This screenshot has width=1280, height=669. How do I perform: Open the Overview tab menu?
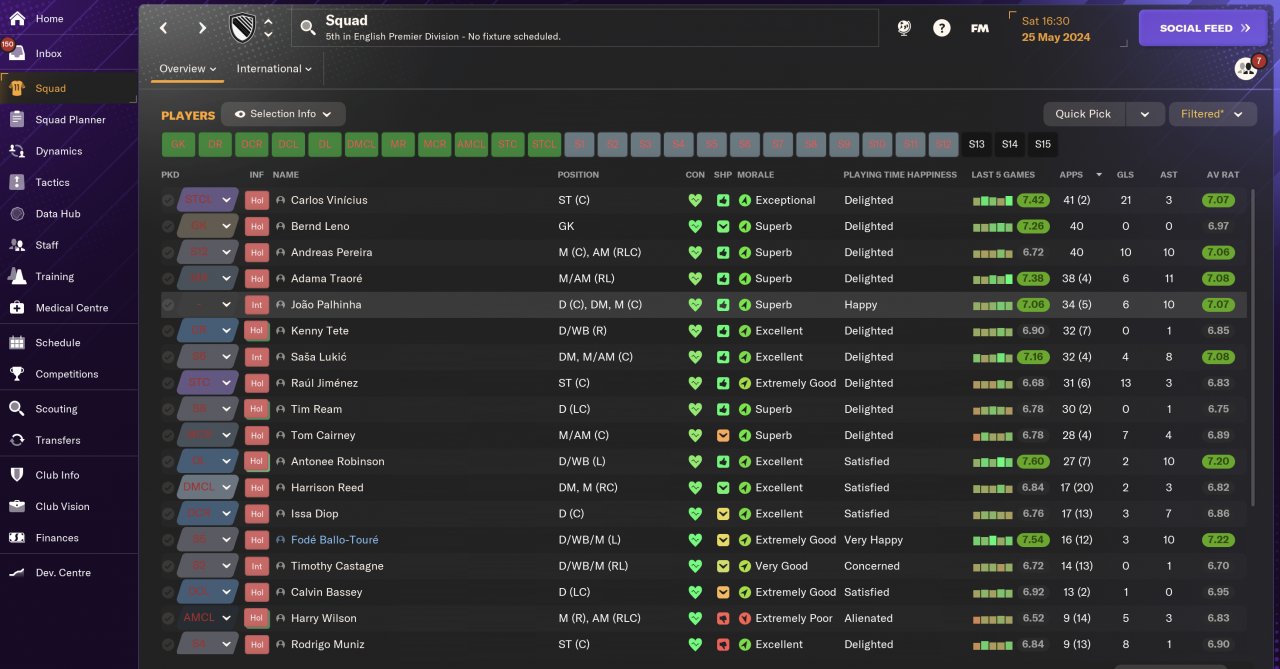[x=188, y=69]
